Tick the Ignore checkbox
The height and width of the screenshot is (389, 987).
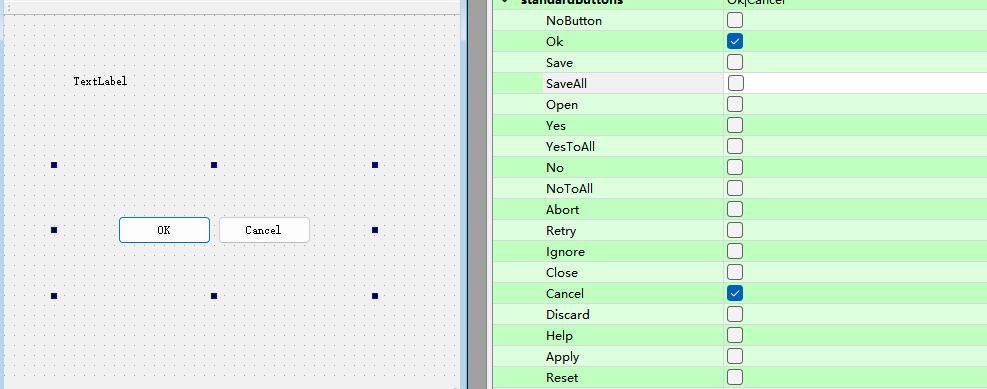tap(735, 251)
